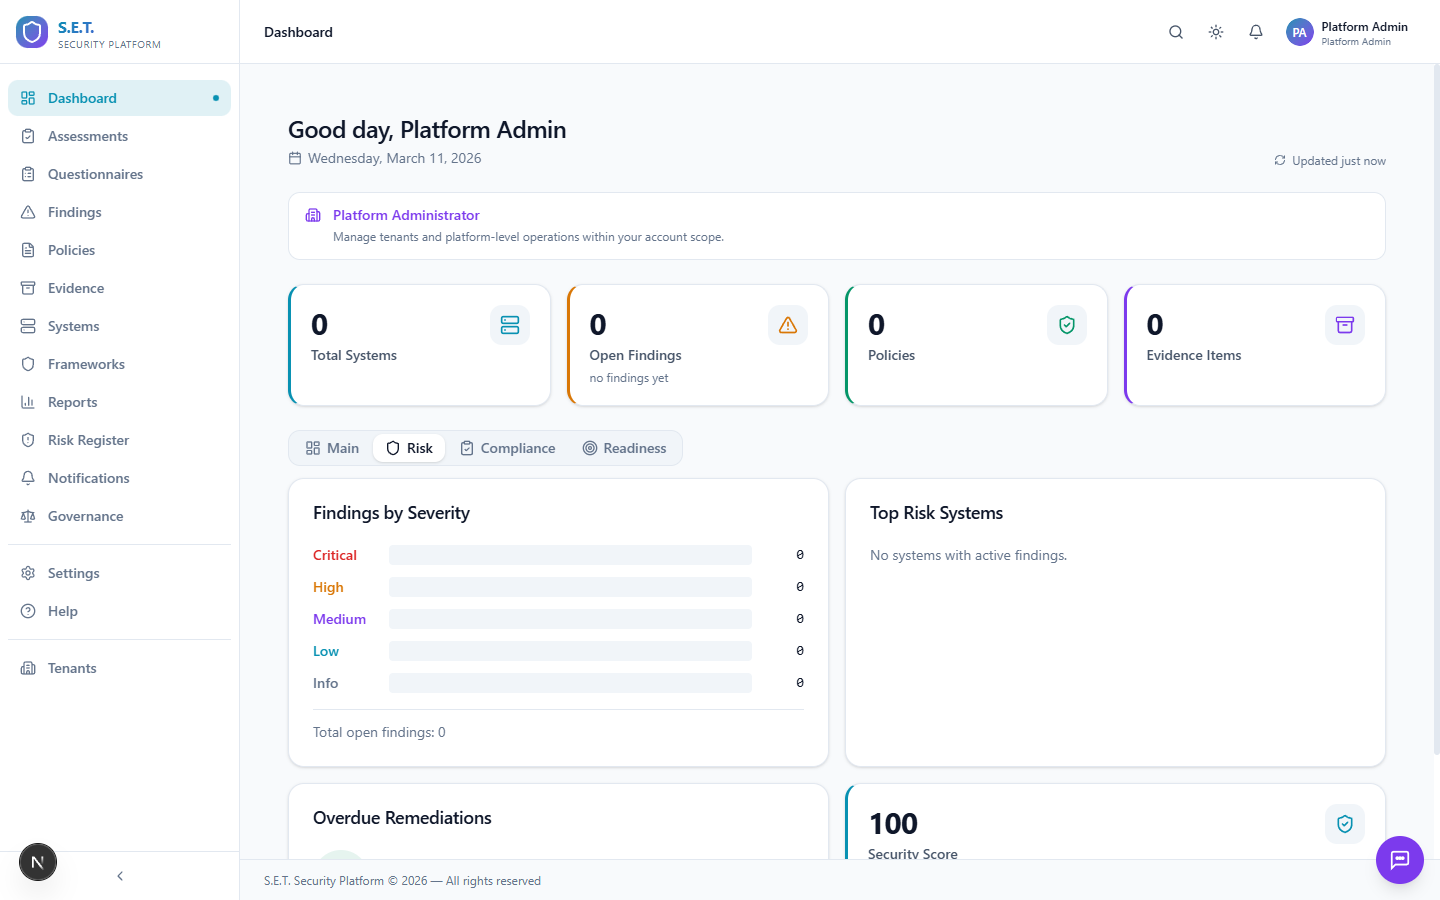Click the Notifications bell sidebar icon
The image size is (1440, 900).
(x=28, y=478)
